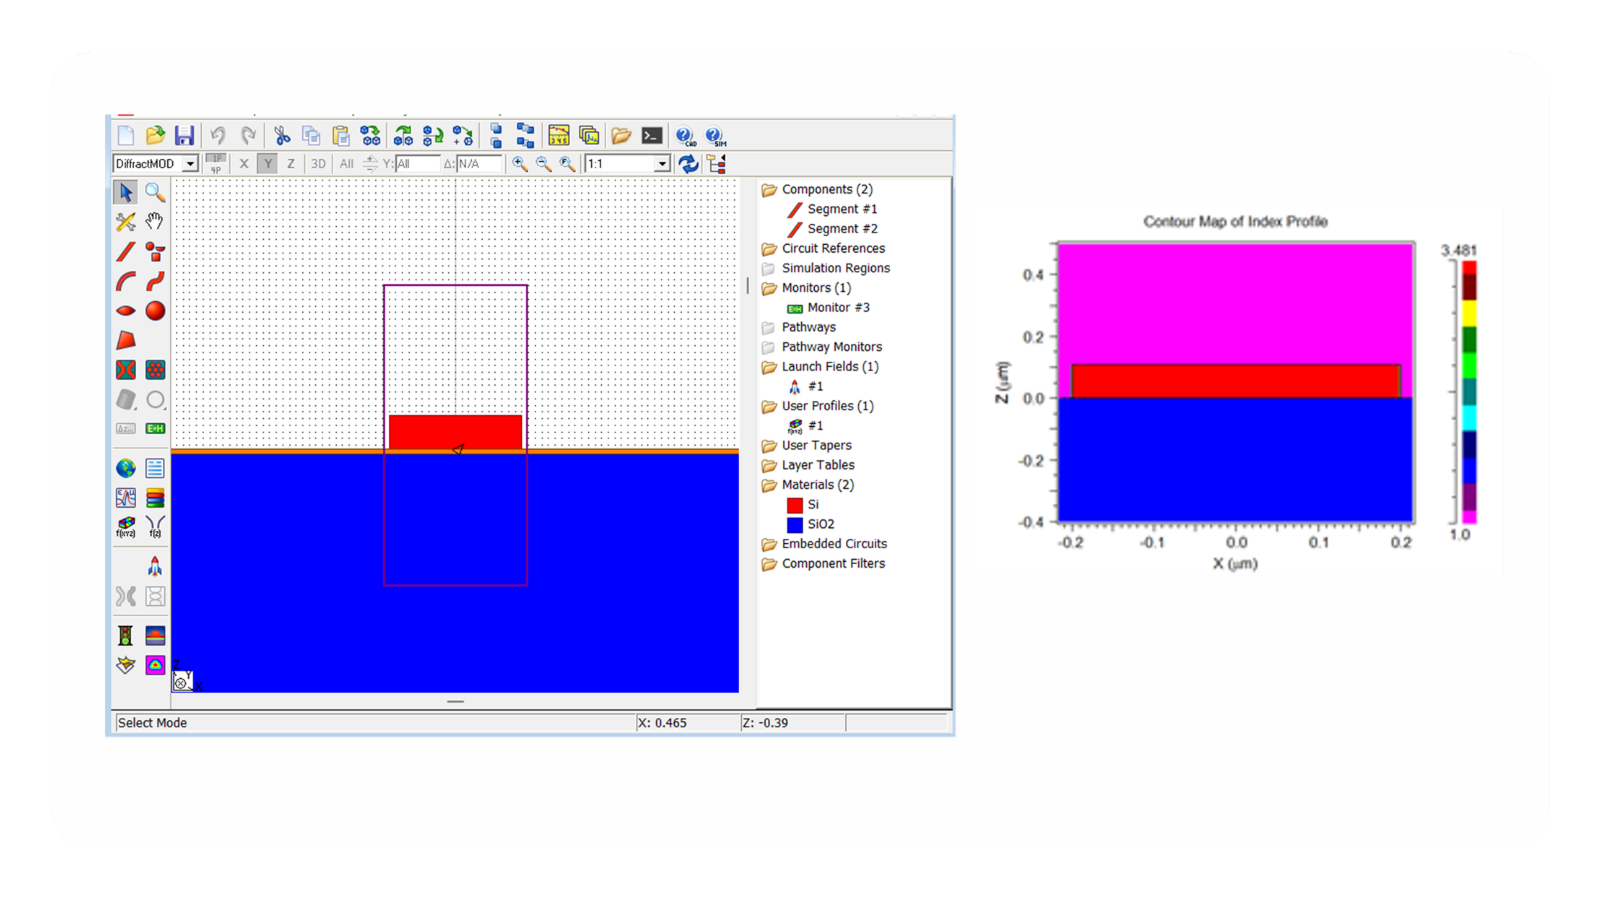1600x900 pixels.
Task: Create a new circuit file
Action: (x=126, y=136)
